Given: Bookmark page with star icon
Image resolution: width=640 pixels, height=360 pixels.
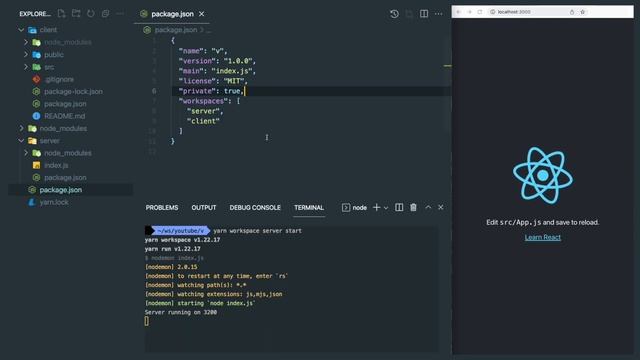Looking at the screenshot, I should pyautogui.click(x=583, y=12).
